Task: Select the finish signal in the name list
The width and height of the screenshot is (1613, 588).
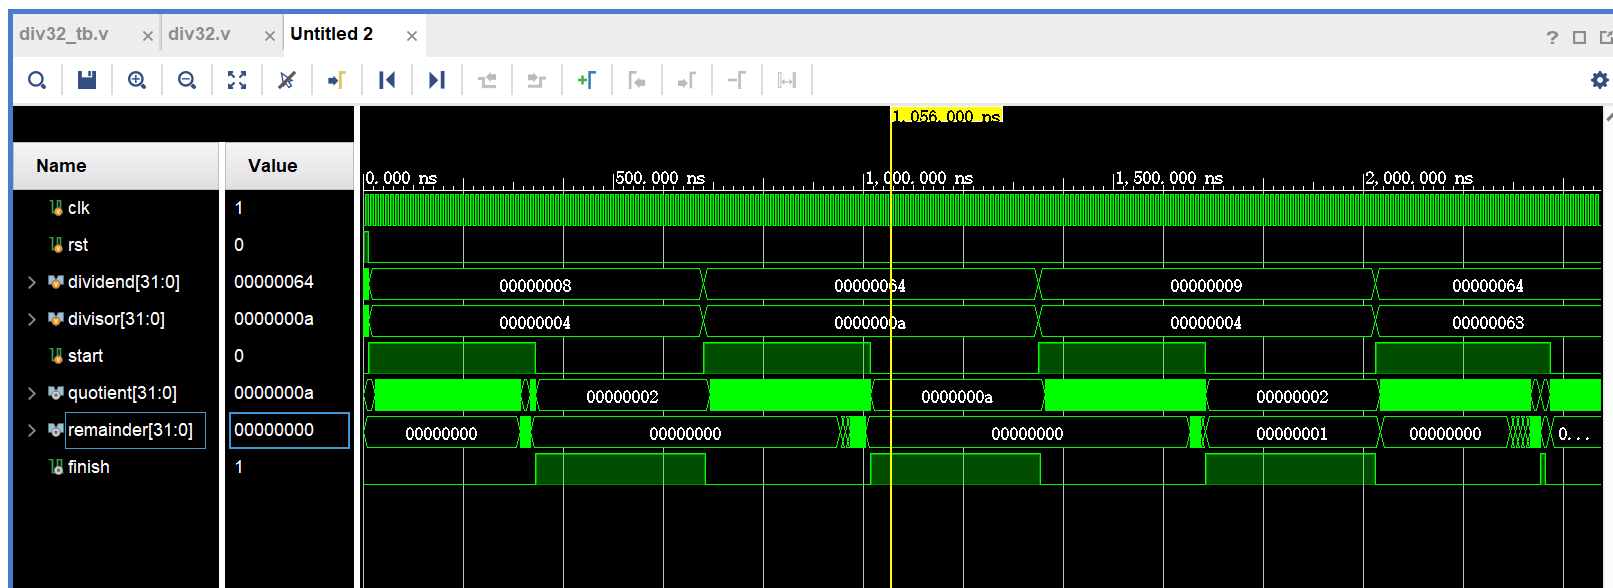Action: pyautogui.click(x=88, y=467)
